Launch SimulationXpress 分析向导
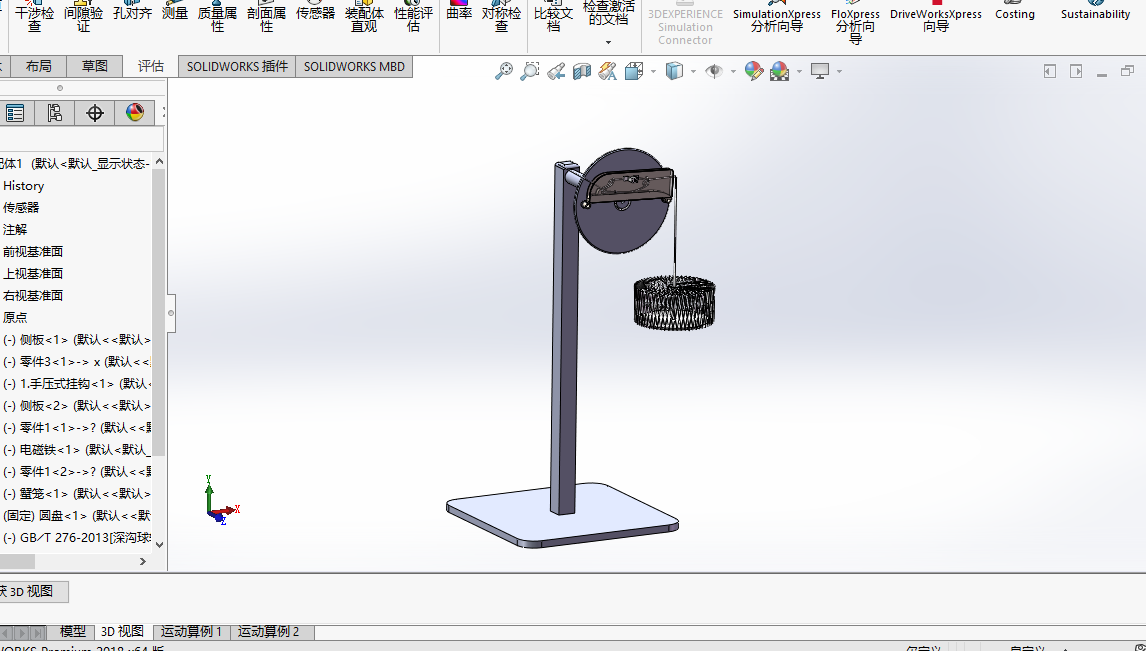The image size is (1146, 651). pyautogui.click(x=776, y=19)
